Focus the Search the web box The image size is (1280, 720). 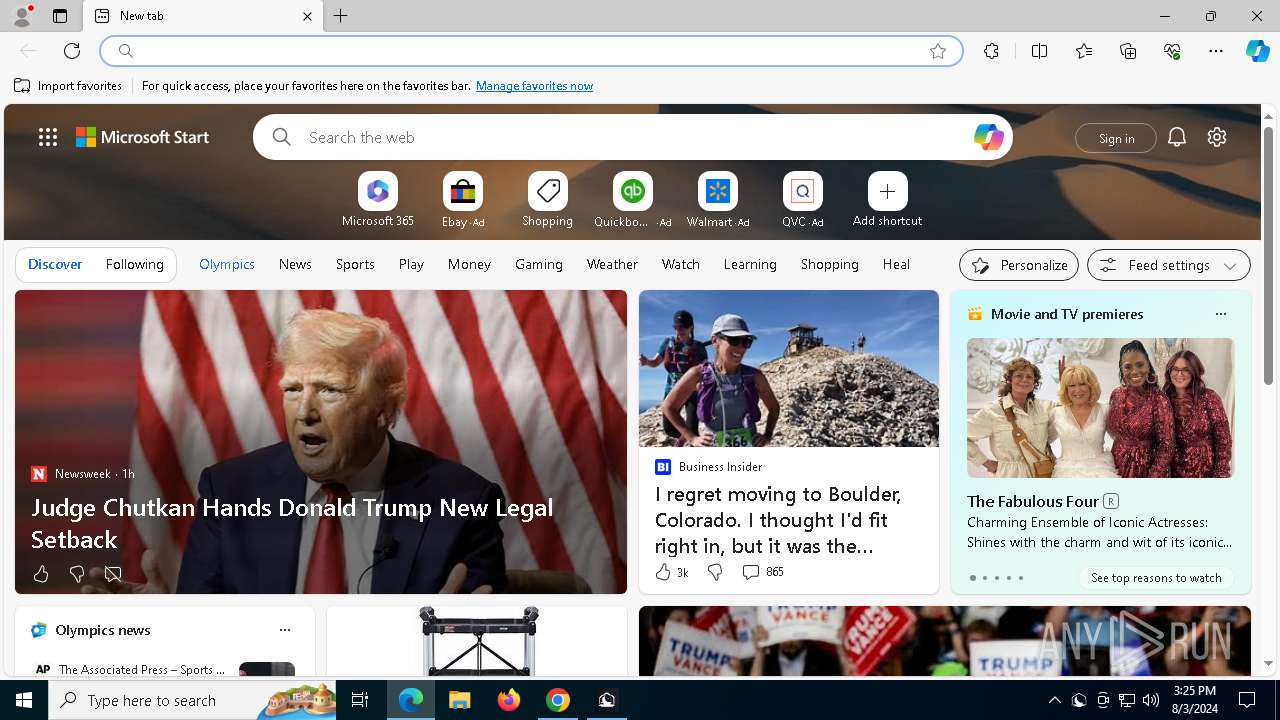(632, 137)
